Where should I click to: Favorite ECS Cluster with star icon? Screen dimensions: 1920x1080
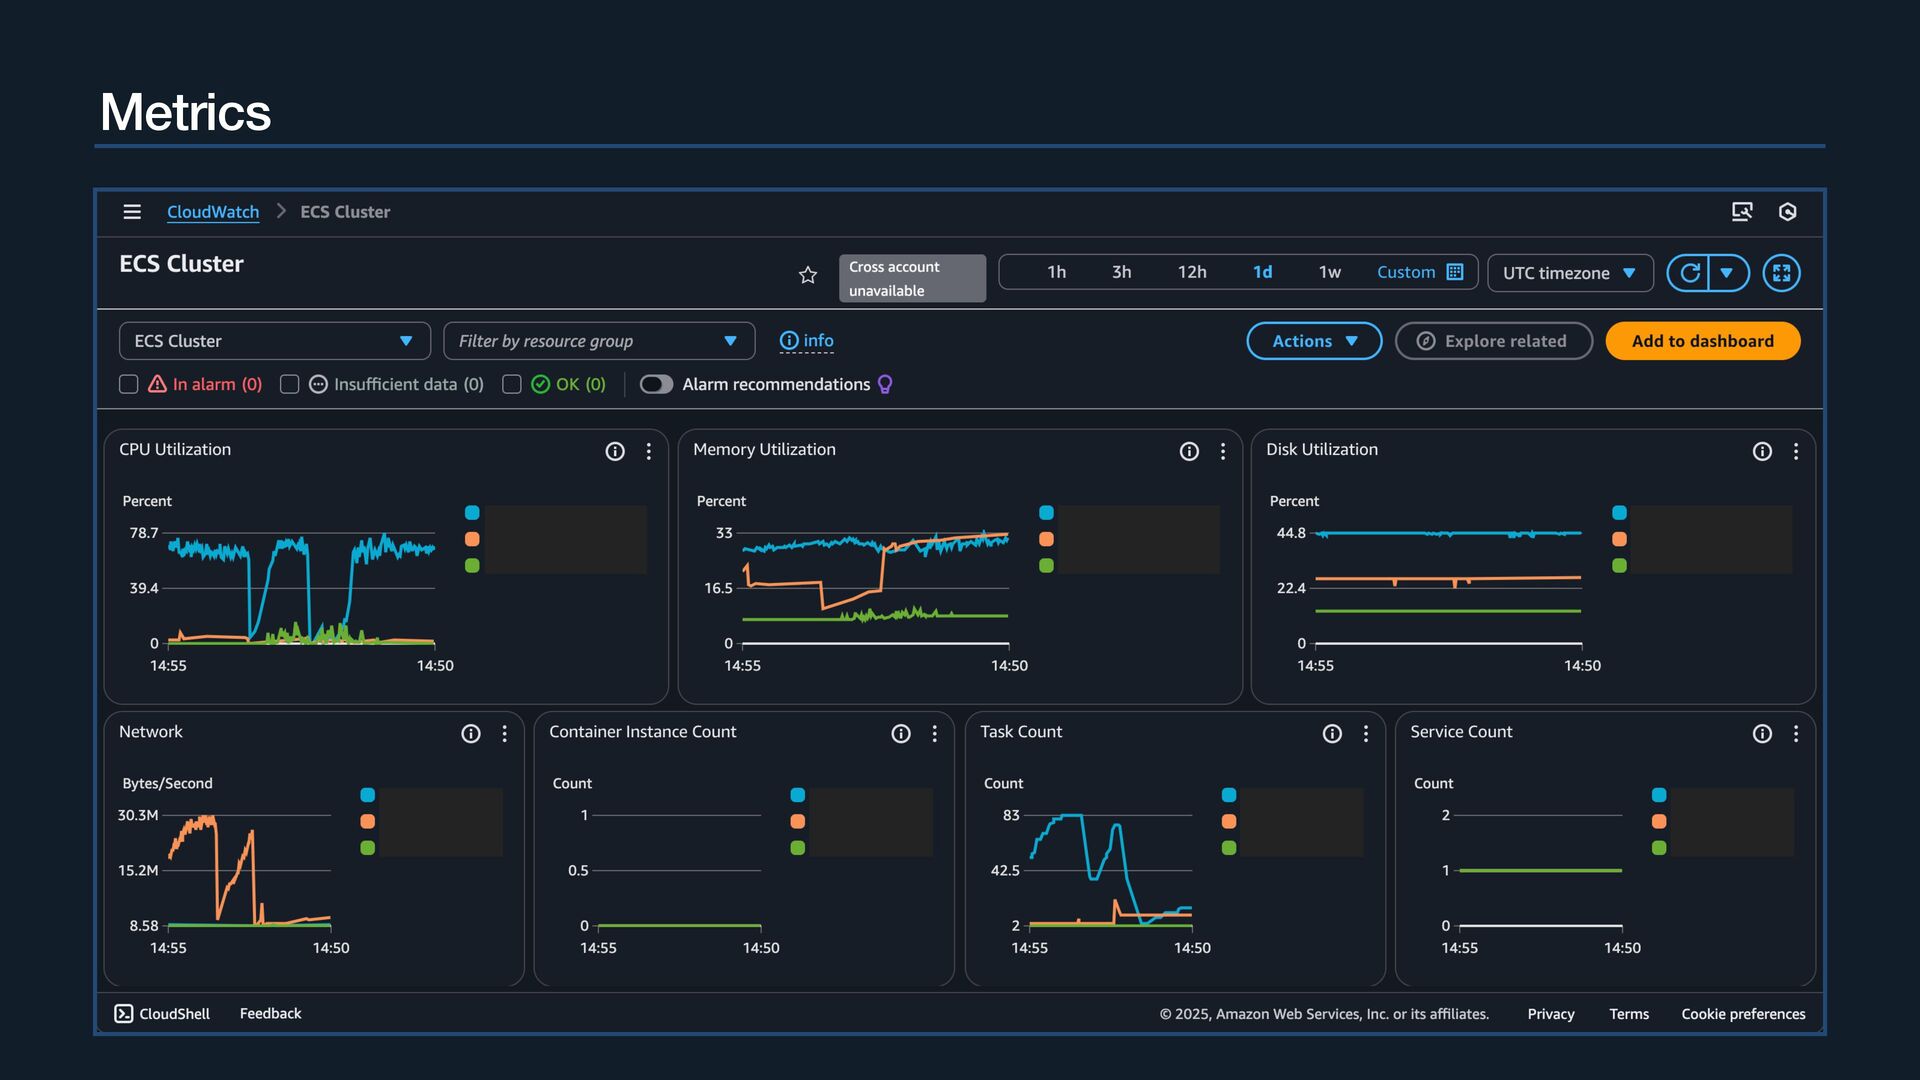pos(808,275)
